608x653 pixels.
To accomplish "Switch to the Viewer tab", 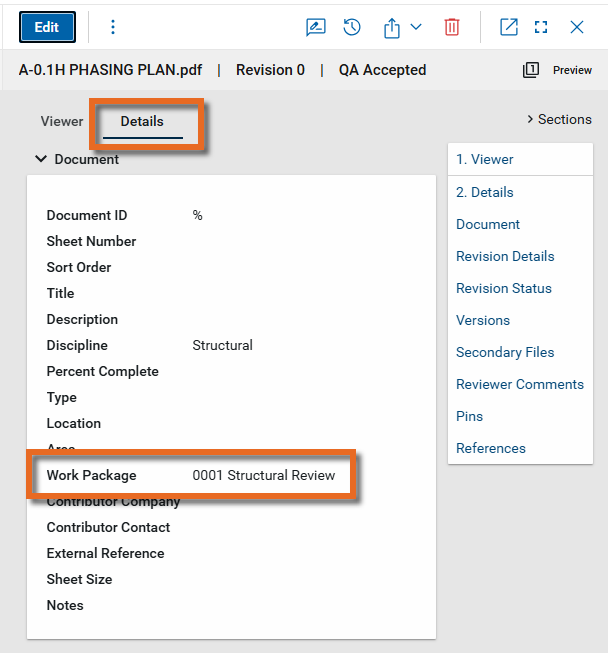I will (62, 121).
